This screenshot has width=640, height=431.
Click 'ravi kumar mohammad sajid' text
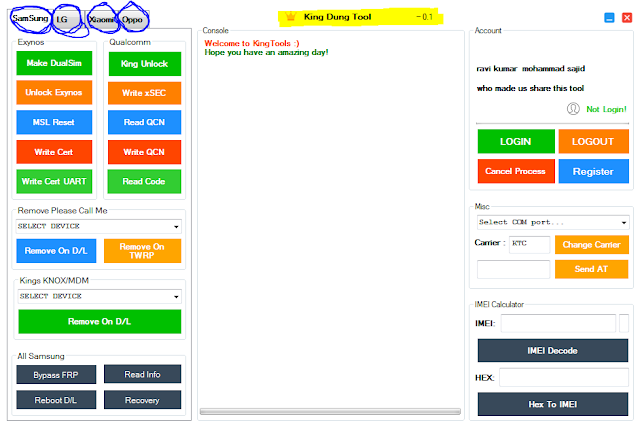pos(531,69)
